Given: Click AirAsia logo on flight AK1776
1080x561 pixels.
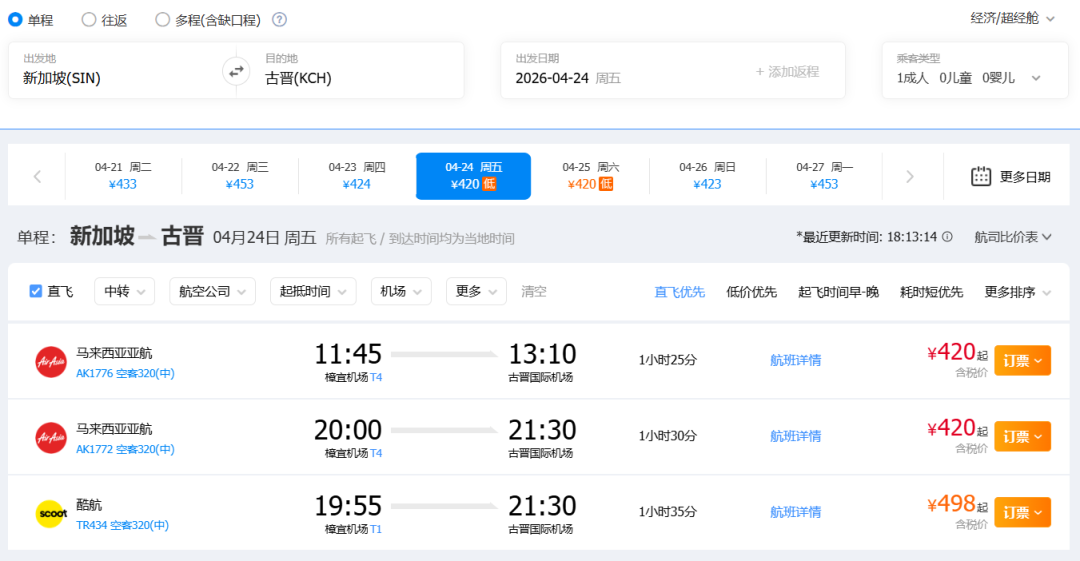Looking at the screenshot, I should click(x=50, y=361).
